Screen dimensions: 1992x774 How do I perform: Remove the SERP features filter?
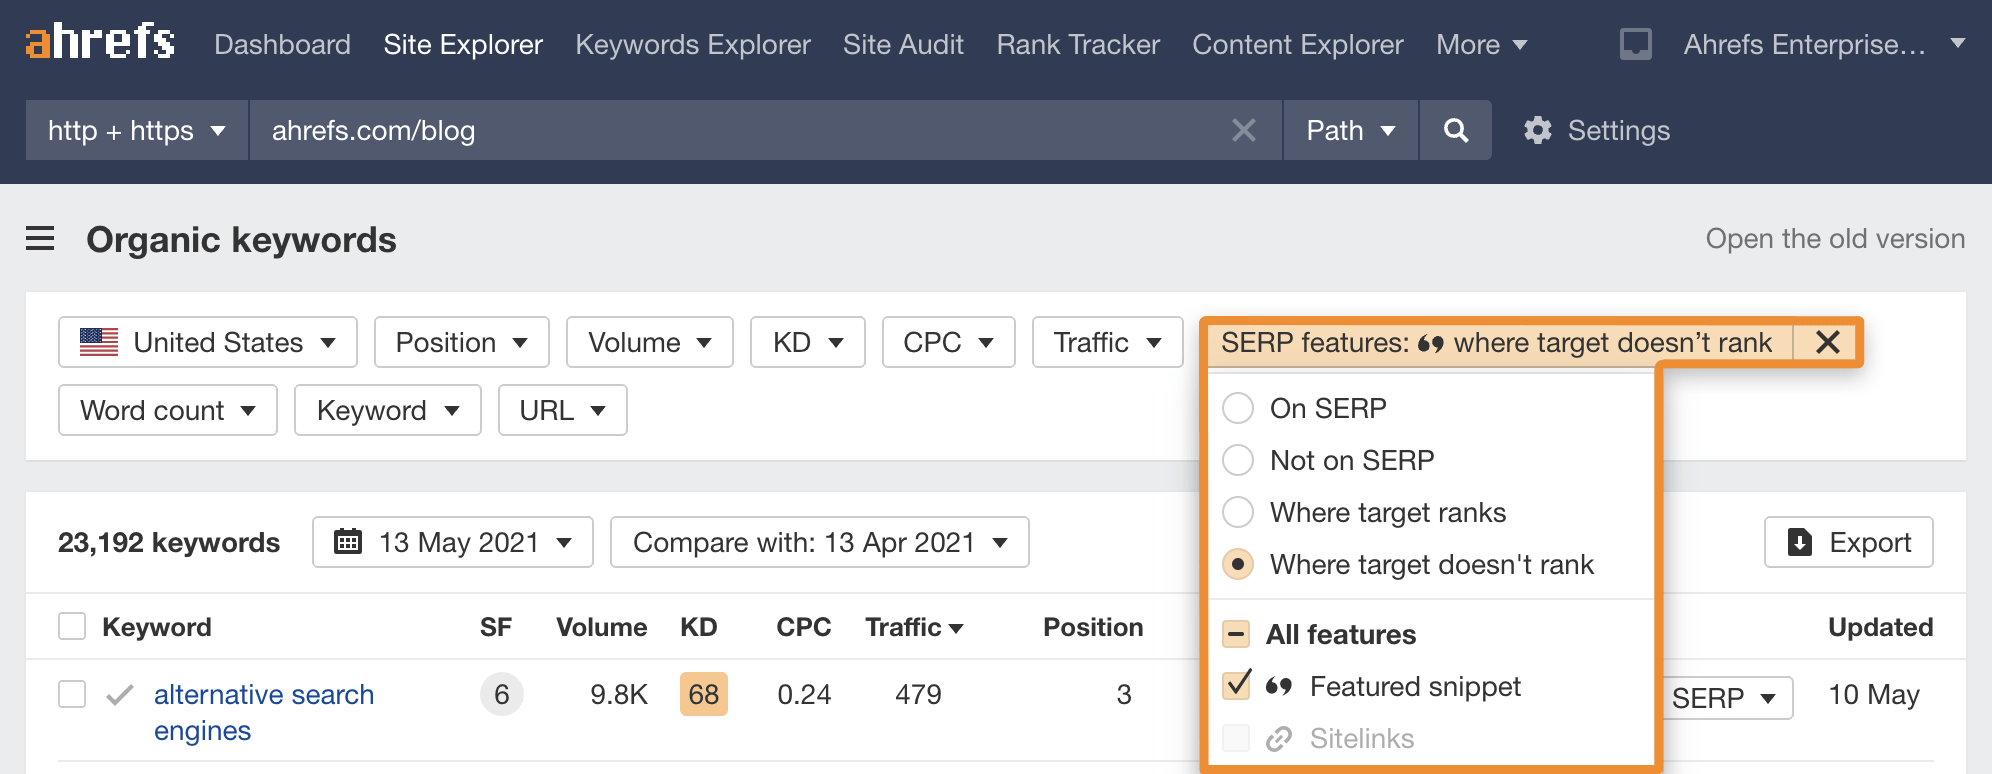click(1827, 342)
